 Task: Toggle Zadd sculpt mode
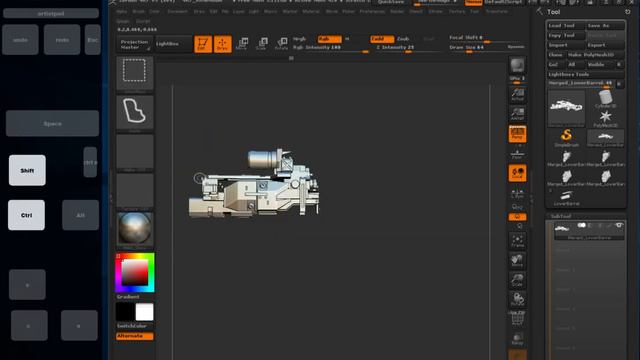click(382, 39)
